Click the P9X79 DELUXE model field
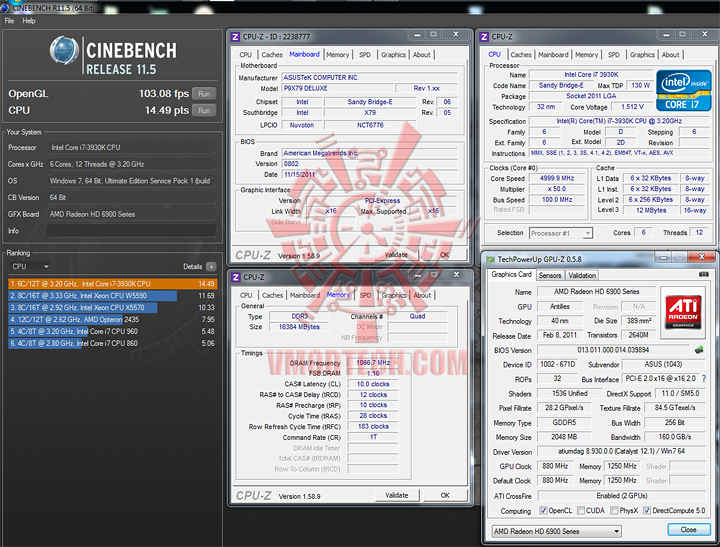This screenshot has height=547, width=720. (x=338, y=88)
